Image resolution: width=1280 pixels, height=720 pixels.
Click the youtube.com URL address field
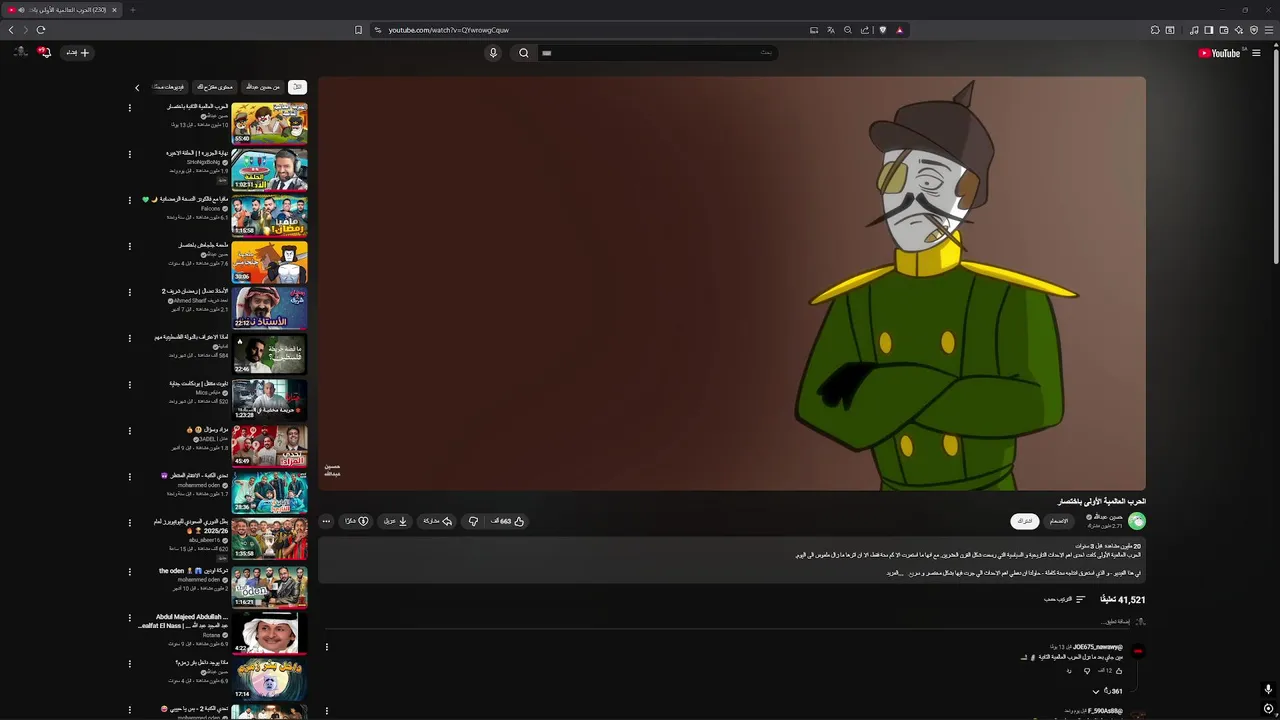[x=448, y=30]
